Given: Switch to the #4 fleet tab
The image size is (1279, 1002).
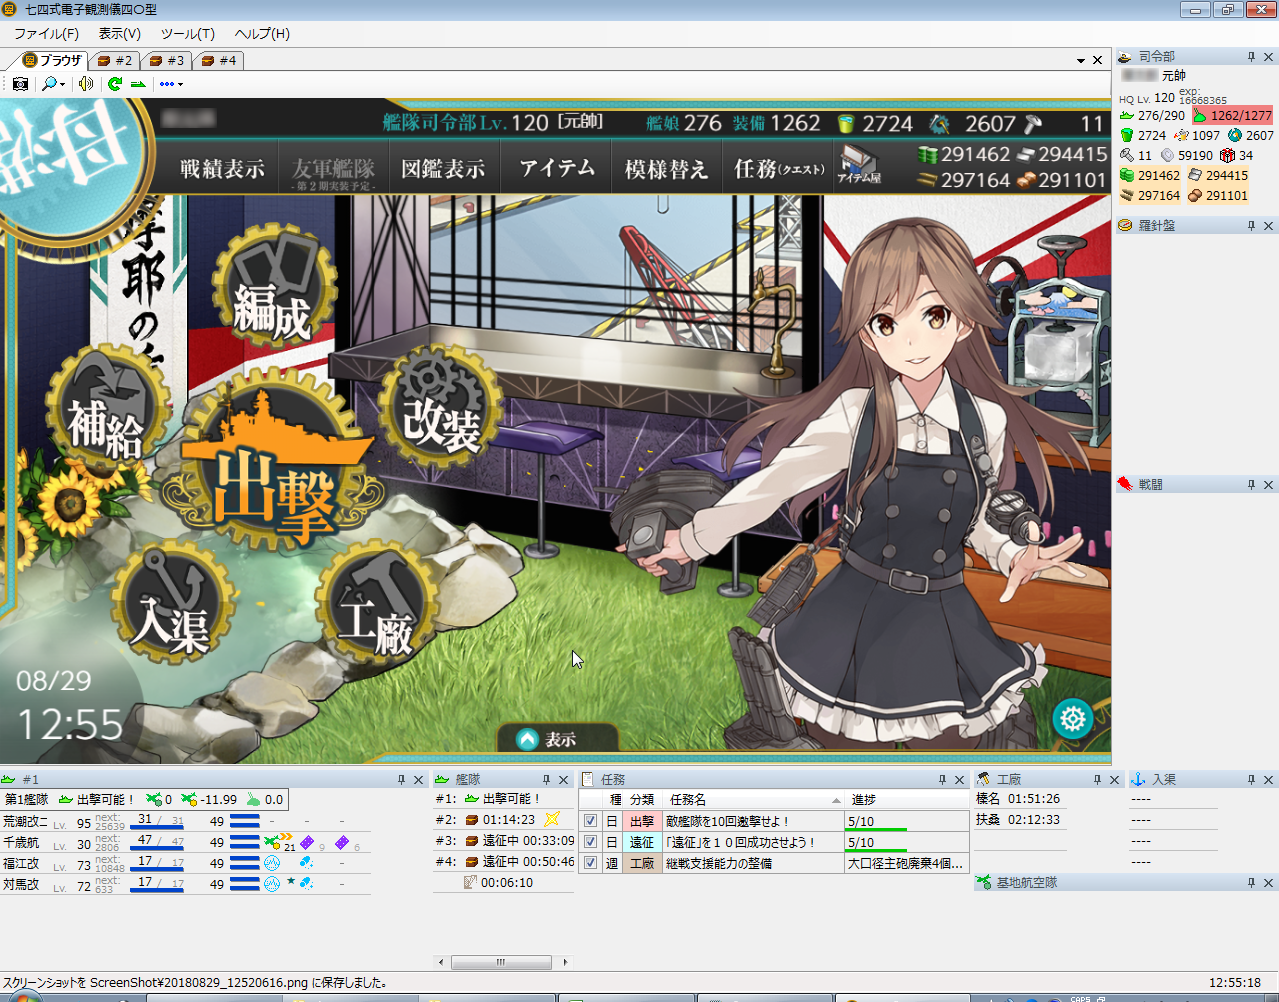Looking at the screenshot, I should click(219, 61).
